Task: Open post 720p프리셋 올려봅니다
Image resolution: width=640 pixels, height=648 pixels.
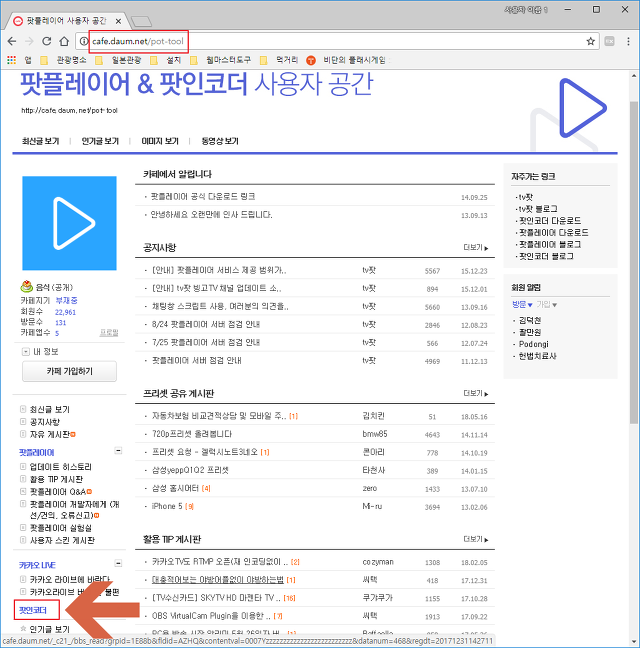Action: (192, 434)
